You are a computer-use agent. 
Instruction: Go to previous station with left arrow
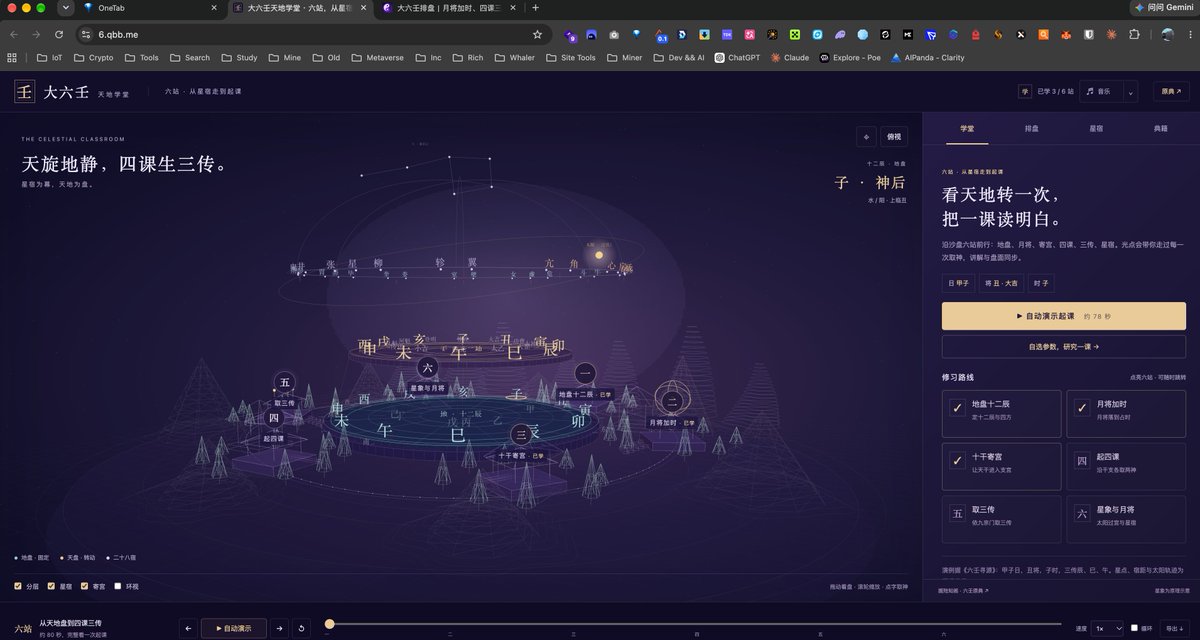(186, 628)
